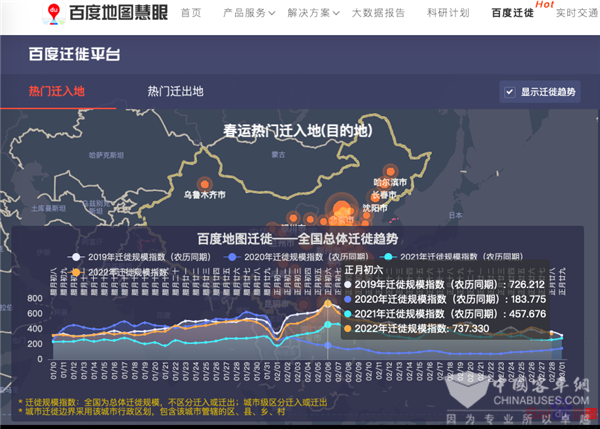Click the 蒙古 country label on map
This screenshot has width=600, height=429.
point(278,155)
